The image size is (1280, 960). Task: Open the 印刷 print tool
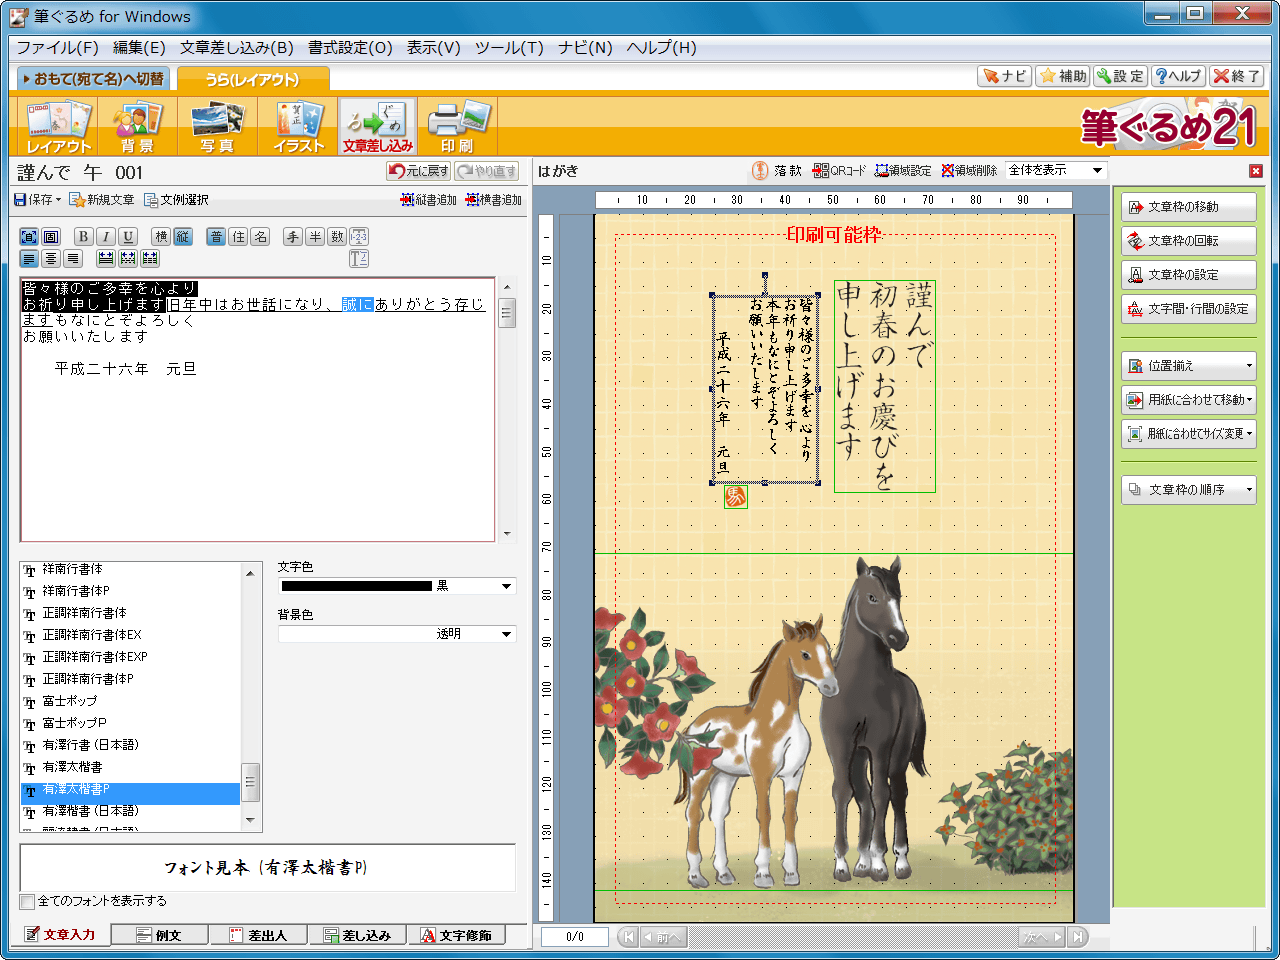point(457,126)
